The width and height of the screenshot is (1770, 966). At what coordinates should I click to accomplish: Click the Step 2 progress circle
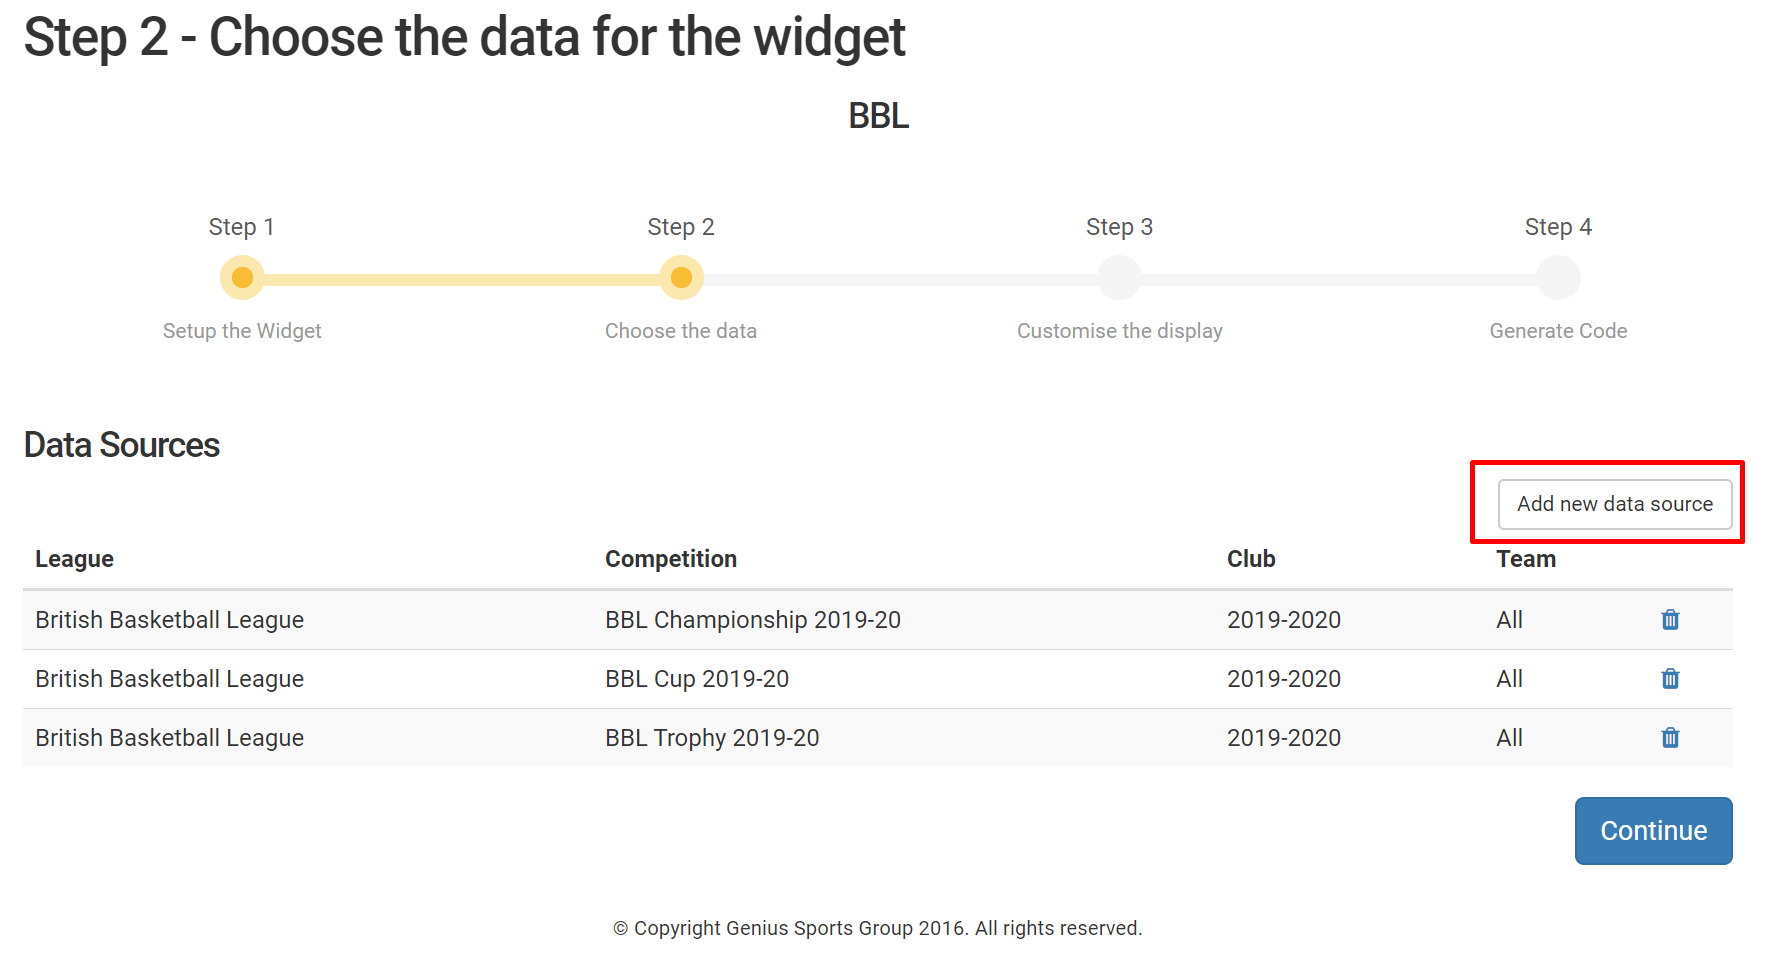pyautogui.click(x=681, y=278)
